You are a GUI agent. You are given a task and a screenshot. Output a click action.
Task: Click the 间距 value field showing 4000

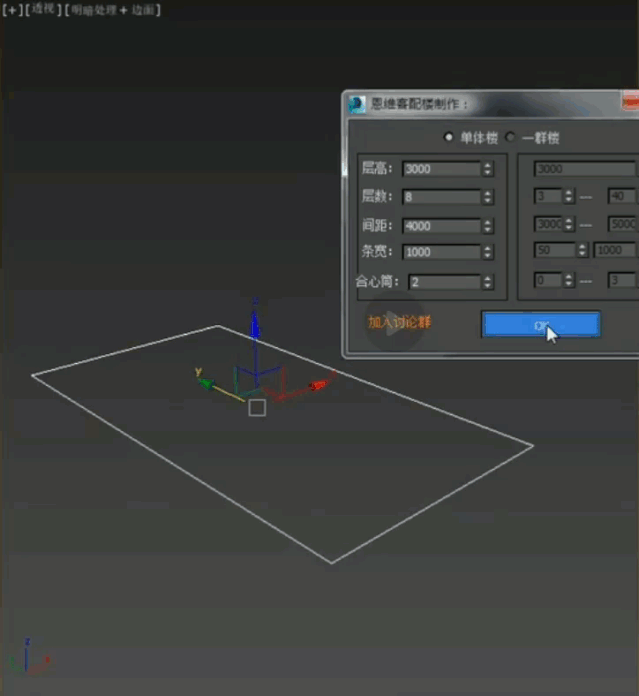pyautogui.click(x=442, y=226)
